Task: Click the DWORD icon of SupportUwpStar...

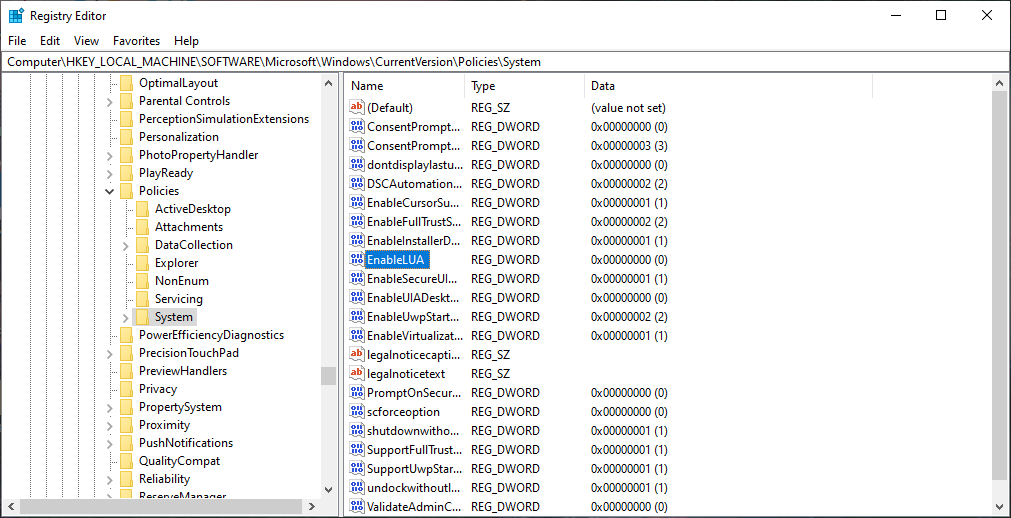Action: 357,468
